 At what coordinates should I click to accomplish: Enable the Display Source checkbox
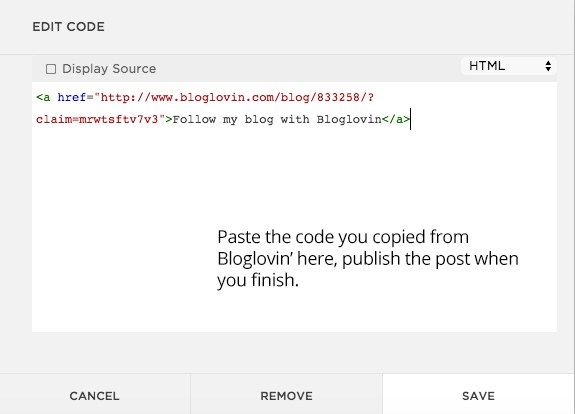click(x=51, y=69)
